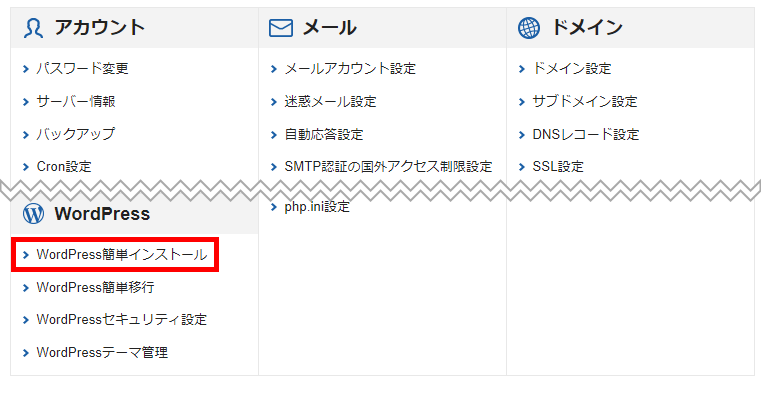The width and height of the screenshot is (761, 393).
Task: Click chevron beside DNSレコード設定
Action: click(x=522, y=134)
